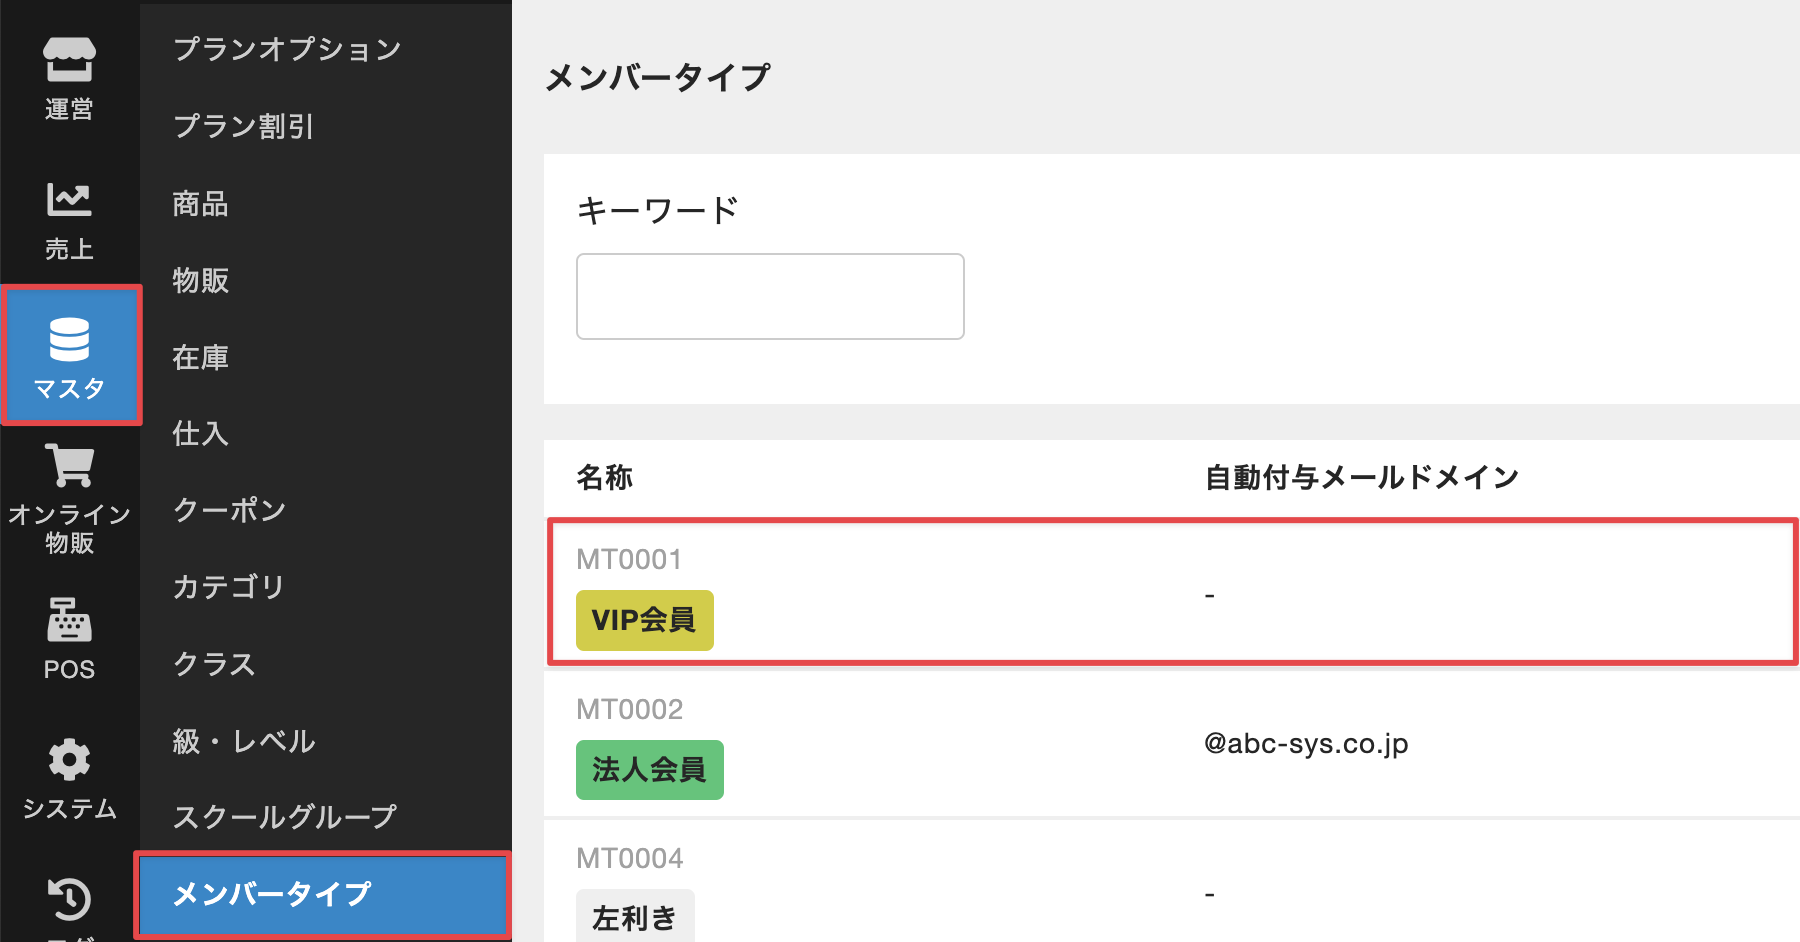
Task: Open システム gear settings icon
Action: 69,760
